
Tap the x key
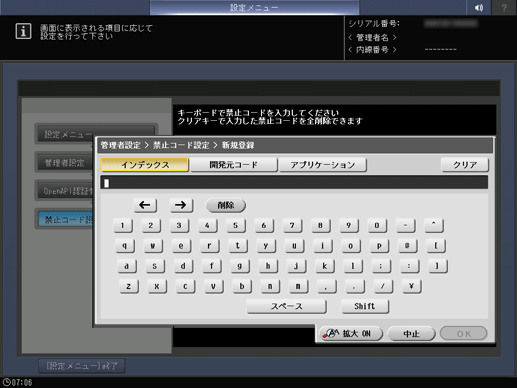157,286
